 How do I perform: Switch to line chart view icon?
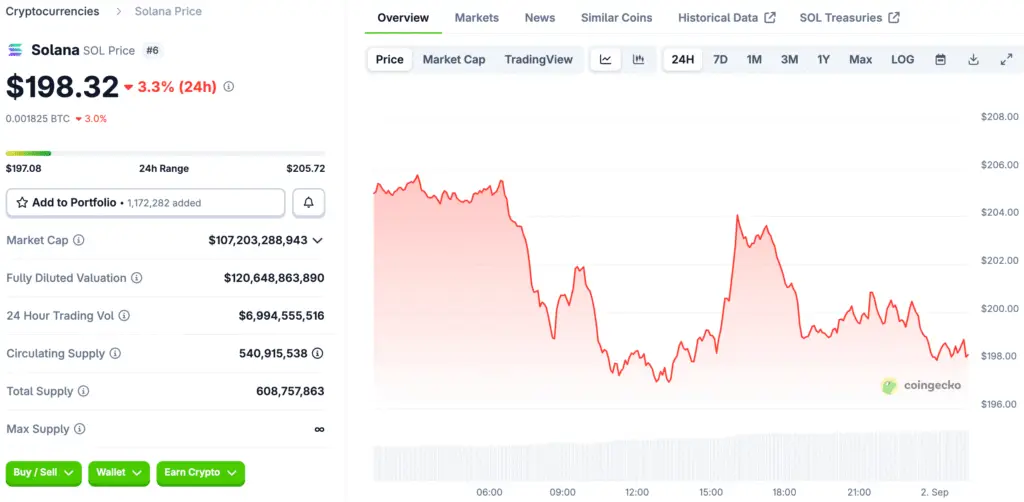point(605,60)
